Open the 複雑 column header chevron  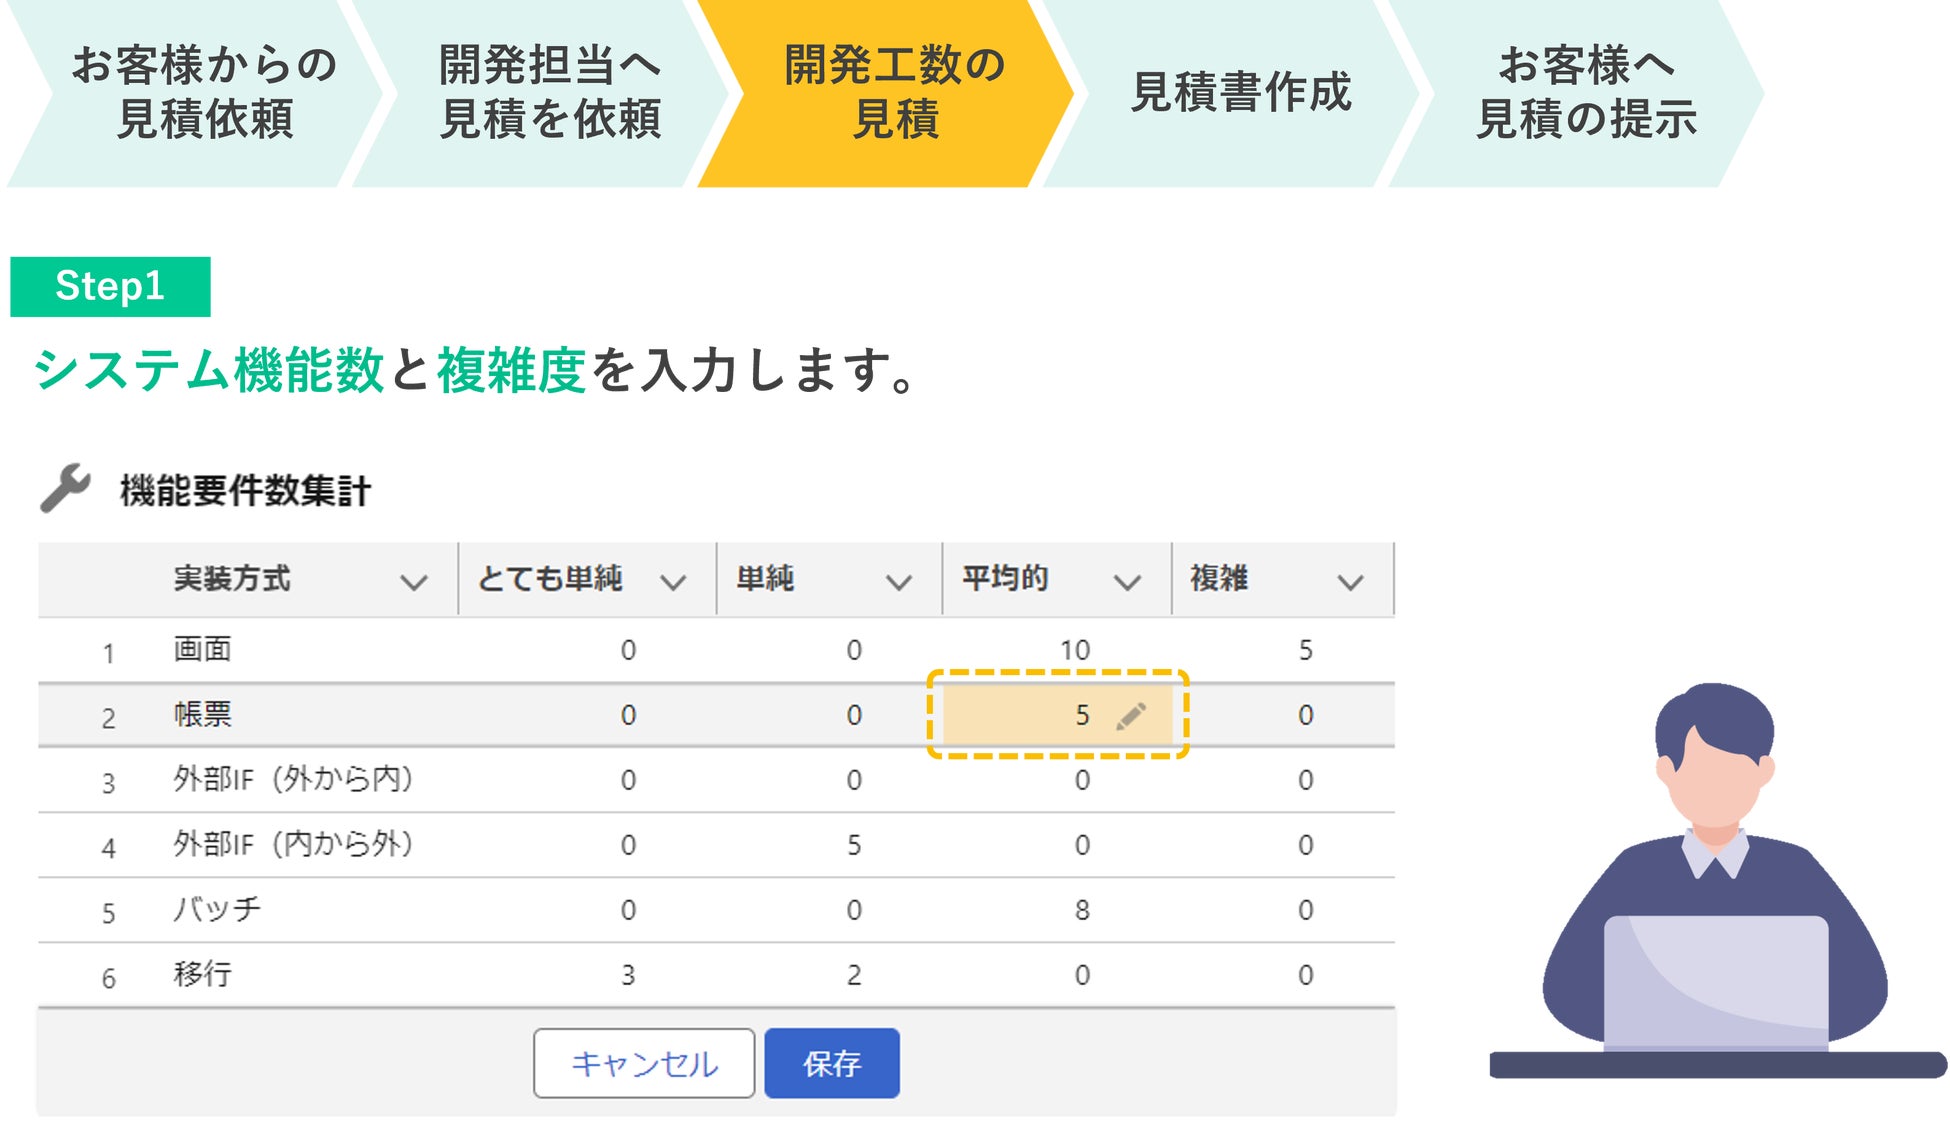1350,582
